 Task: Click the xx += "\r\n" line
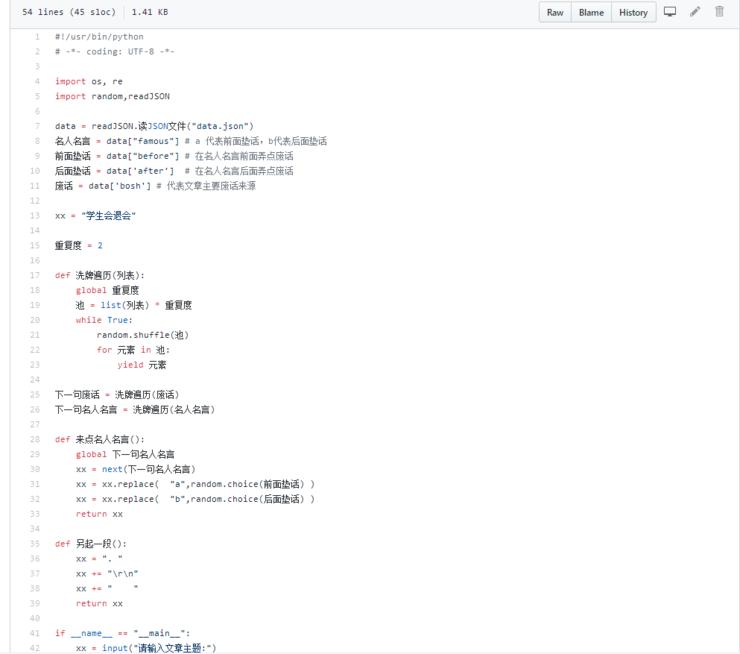(107, 574)
